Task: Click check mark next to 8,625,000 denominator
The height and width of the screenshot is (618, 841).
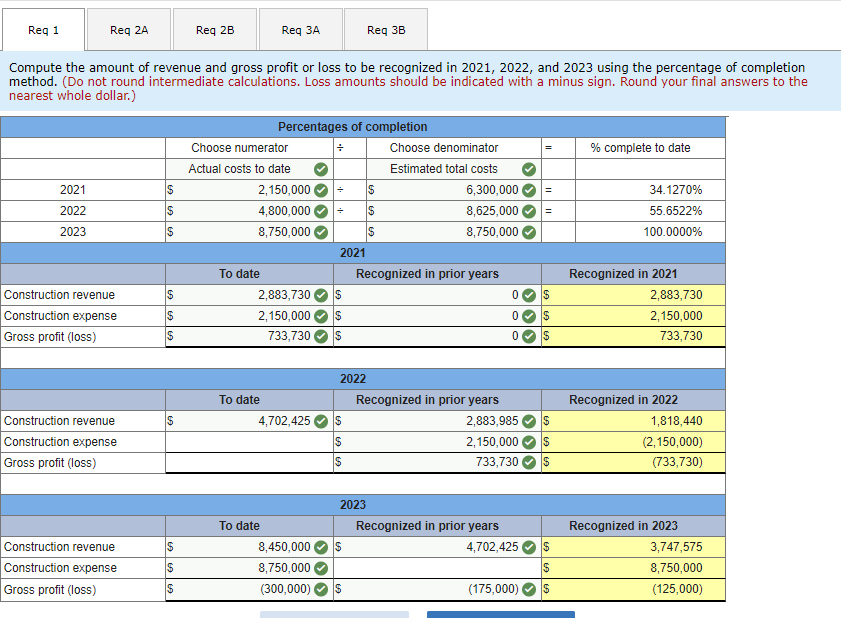Action: (529, 211)
